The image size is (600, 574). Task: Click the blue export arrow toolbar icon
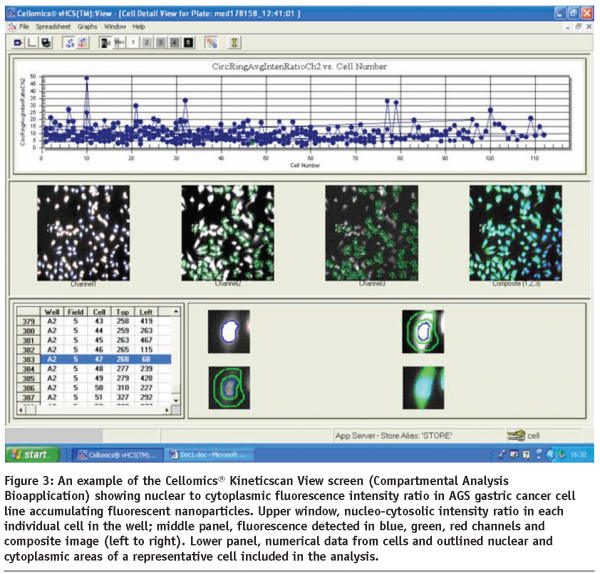pos(18,42)
